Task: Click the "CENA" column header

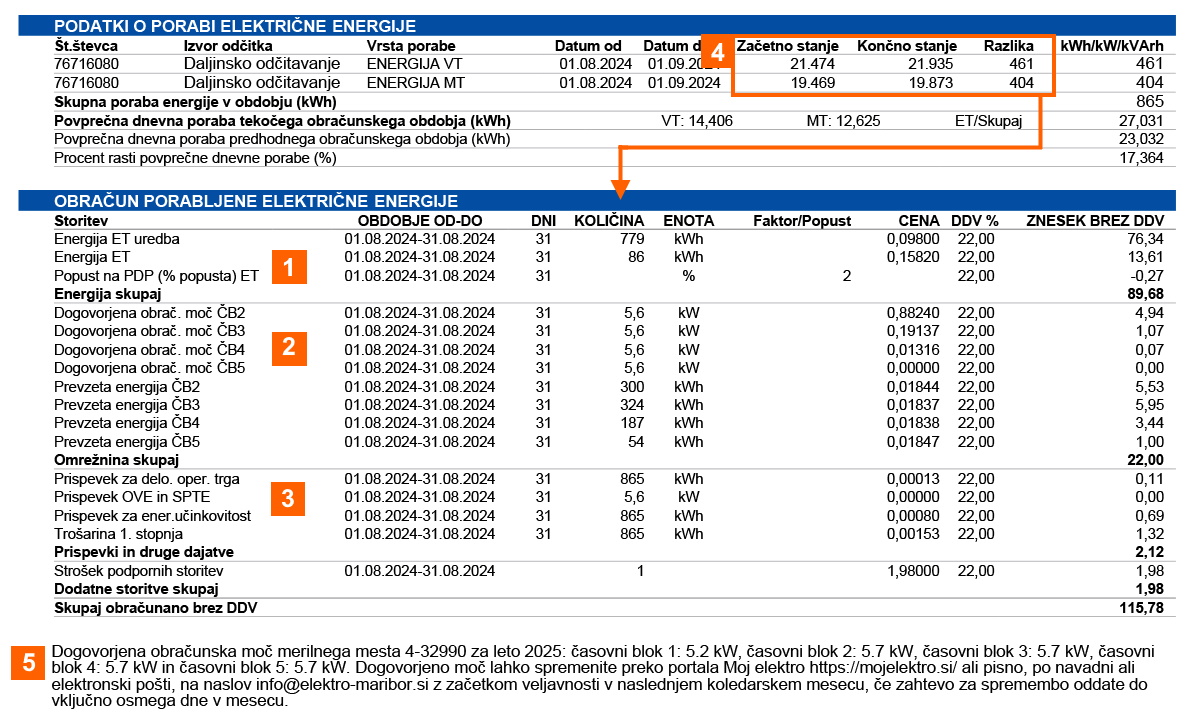Action: pyautogui.click(x=918, y=221)
